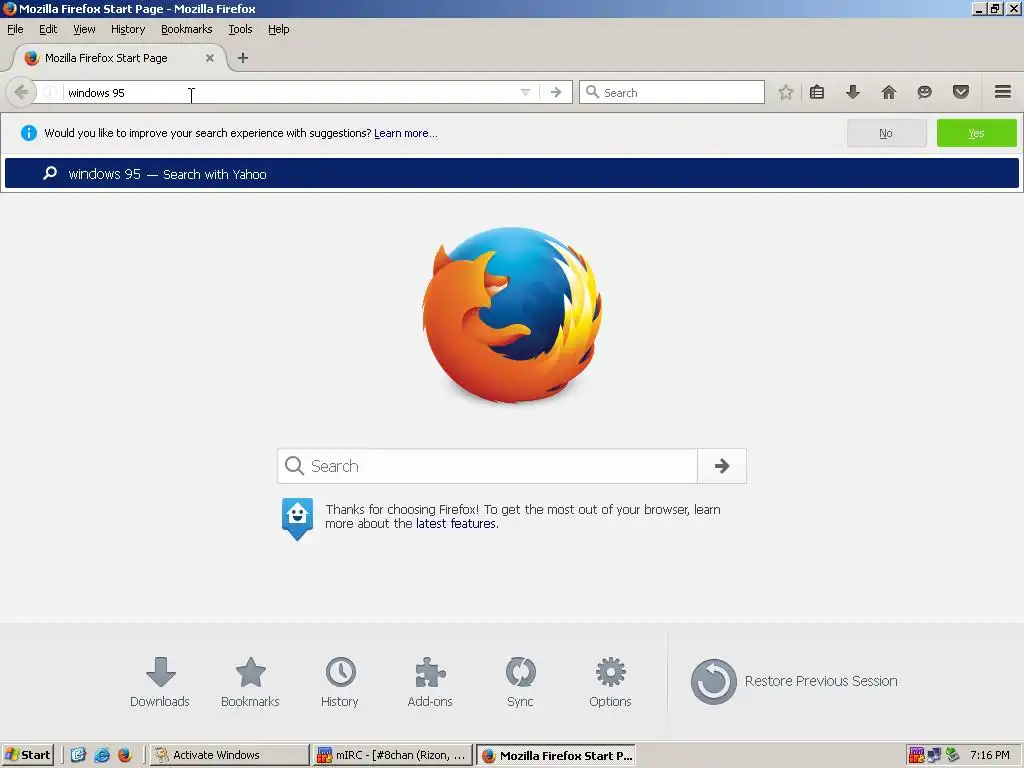1024x768 pixels.
Task: Open Add-ons from the start page launcher
Action: (430, 682)
